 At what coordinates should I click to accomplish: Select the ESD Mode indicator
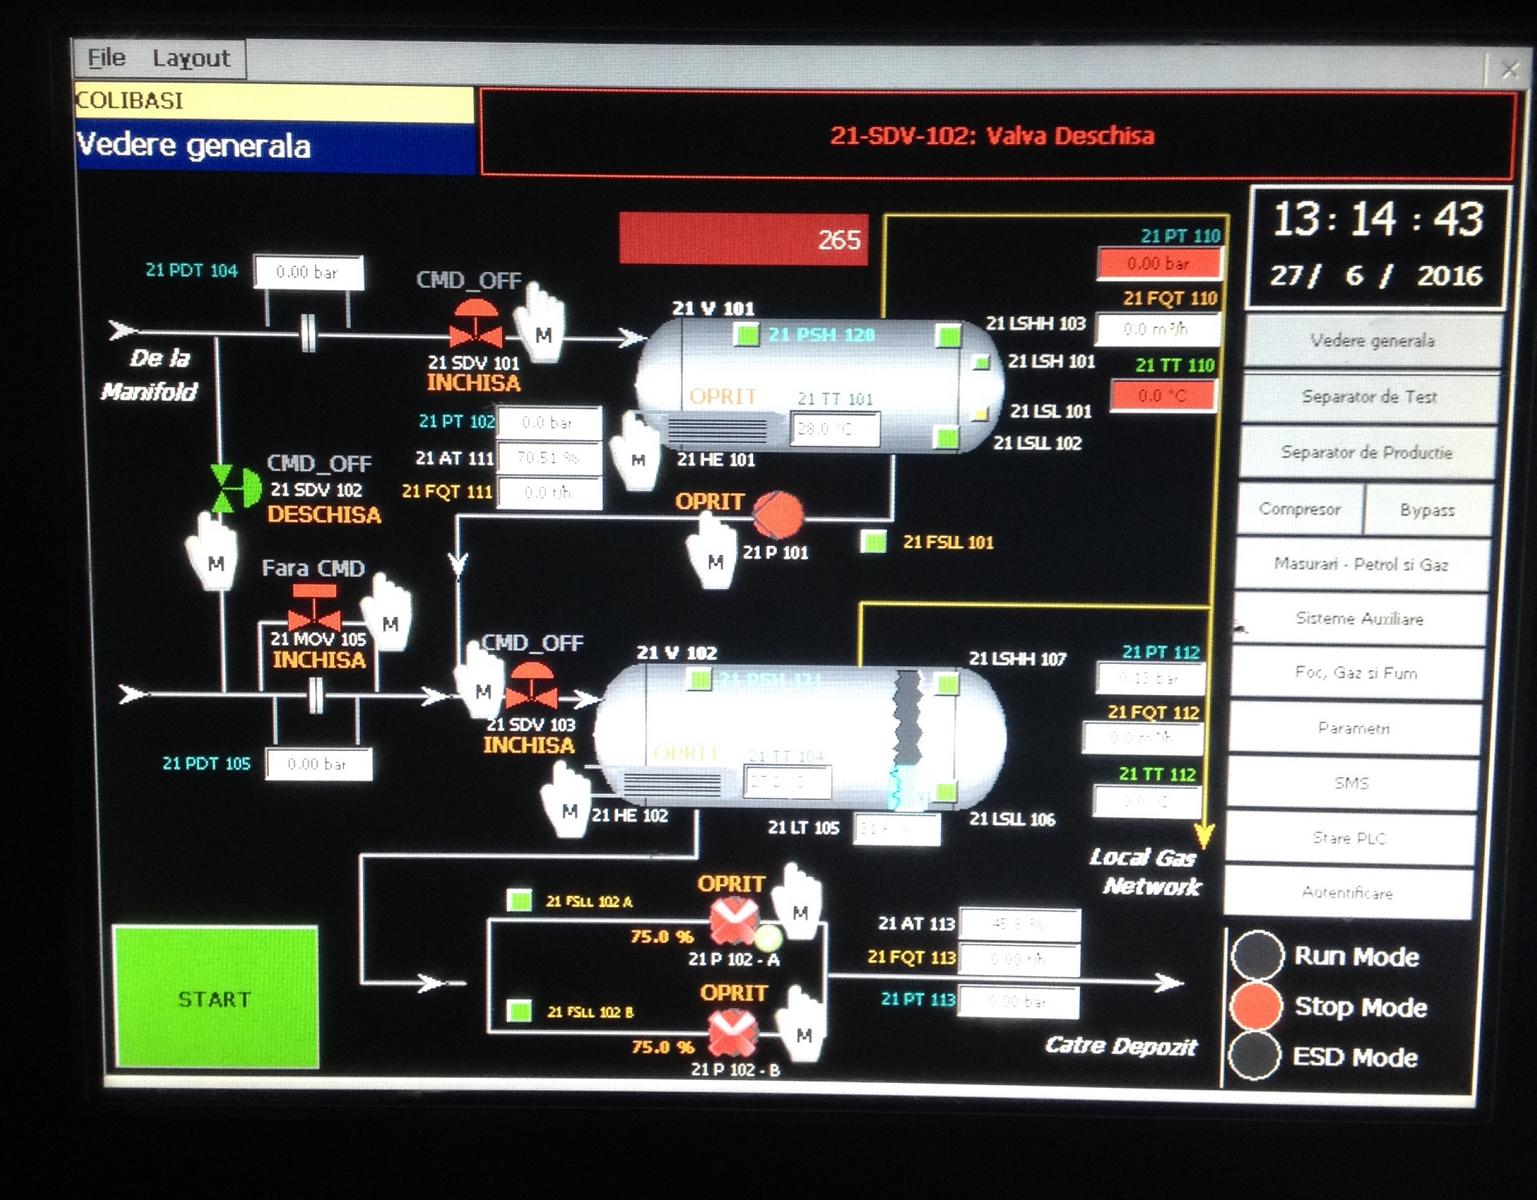(x=1255, y=1056)
